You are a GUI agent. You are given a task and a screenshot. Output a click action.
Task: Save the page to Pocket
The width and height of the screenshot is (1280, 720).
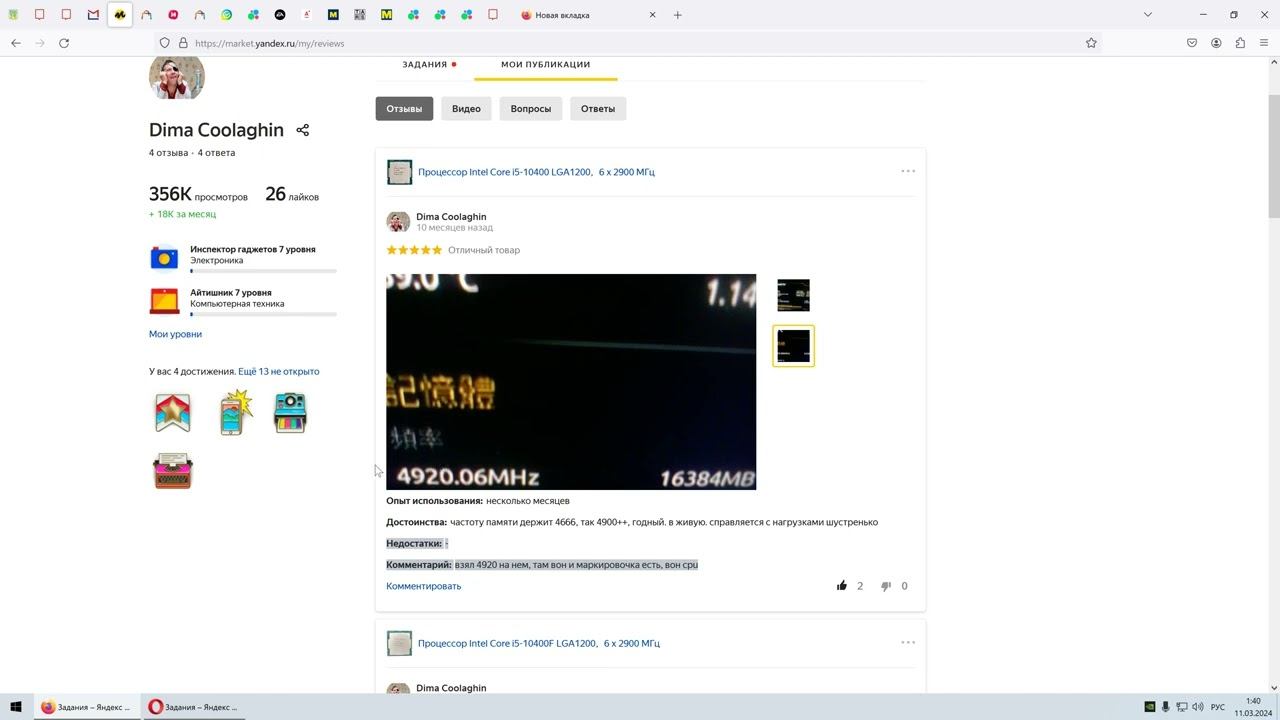[x=1192, y=43]
